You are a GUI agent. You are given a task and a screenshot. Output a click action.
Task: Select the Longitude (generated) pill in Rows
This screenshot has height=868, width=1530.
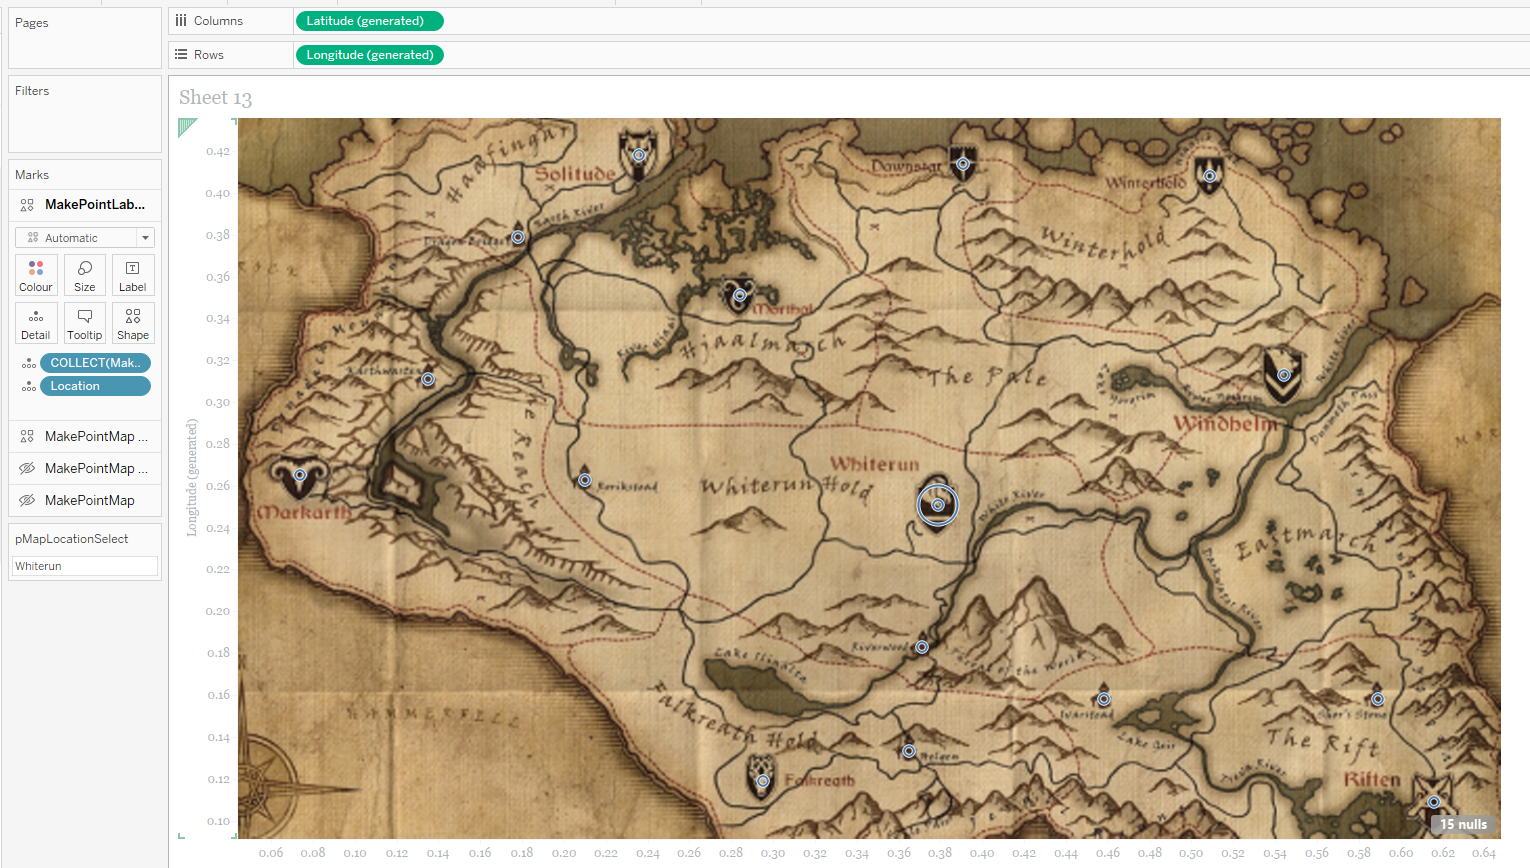point(369,55)
